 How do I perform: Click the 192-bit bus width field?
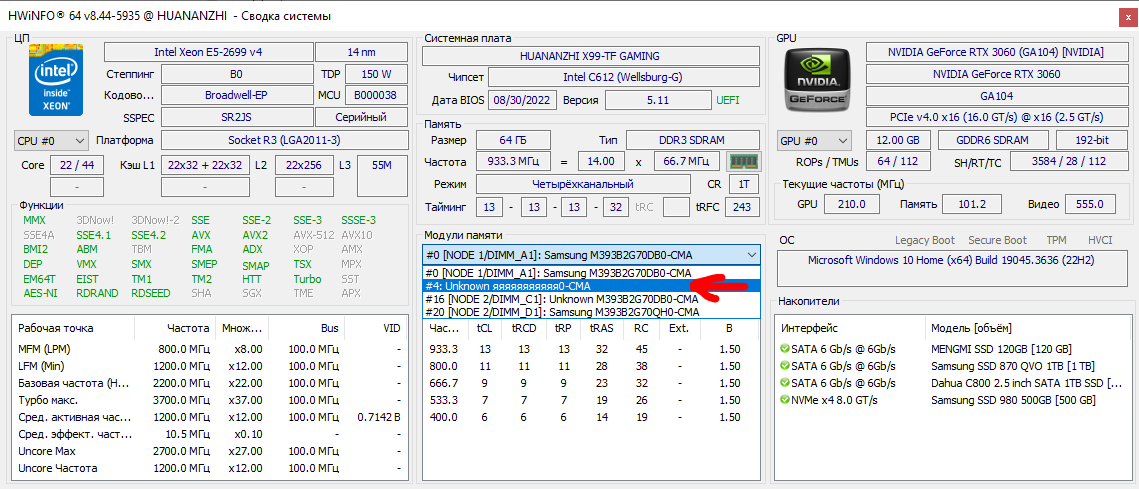(x=1091, y=140)
